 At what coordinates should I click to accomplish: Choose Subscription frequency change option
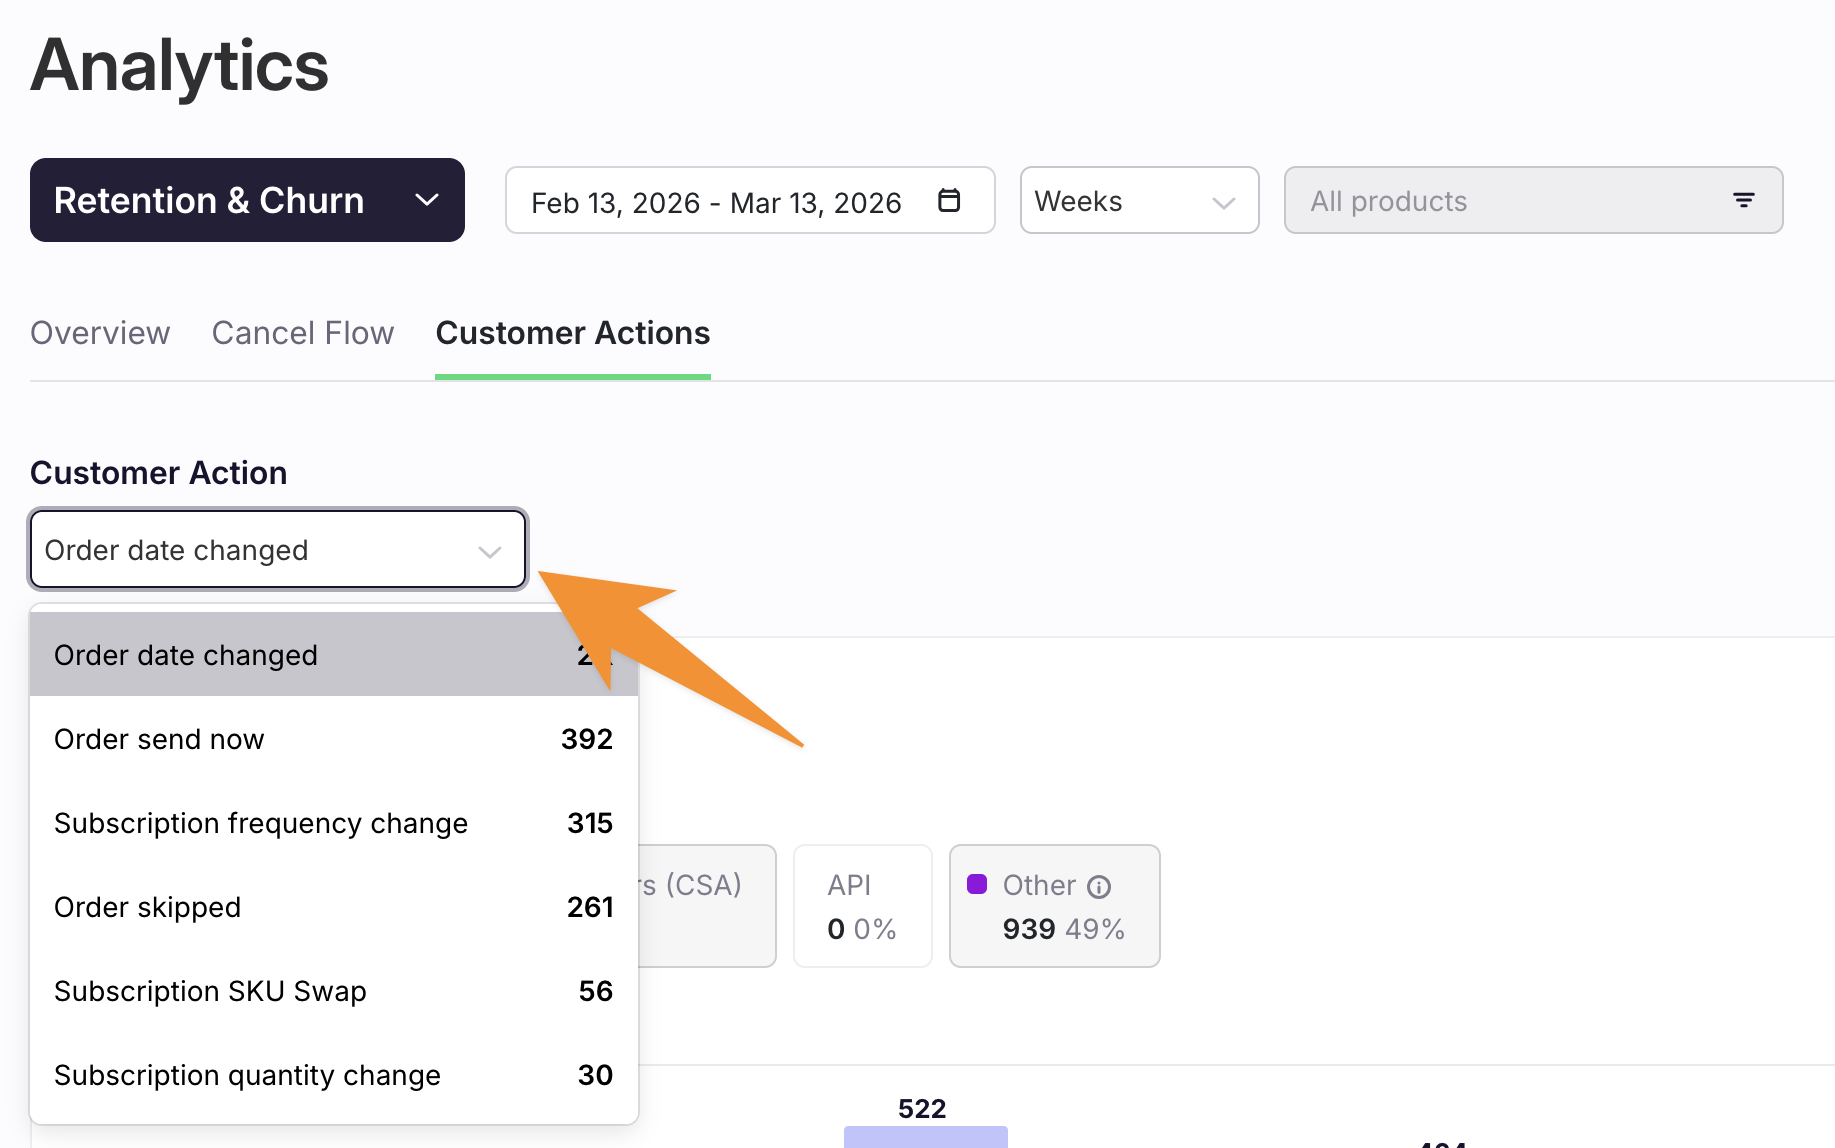(333, 823)
